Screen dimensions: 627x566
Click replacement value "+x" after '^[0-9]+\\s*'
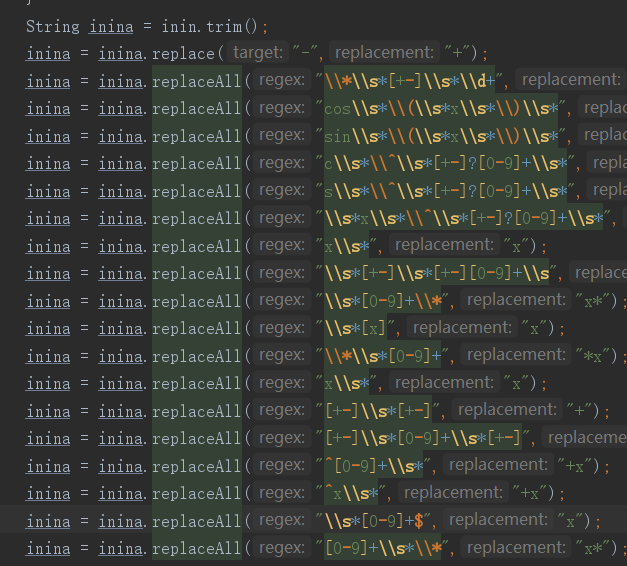click(574, 466)
